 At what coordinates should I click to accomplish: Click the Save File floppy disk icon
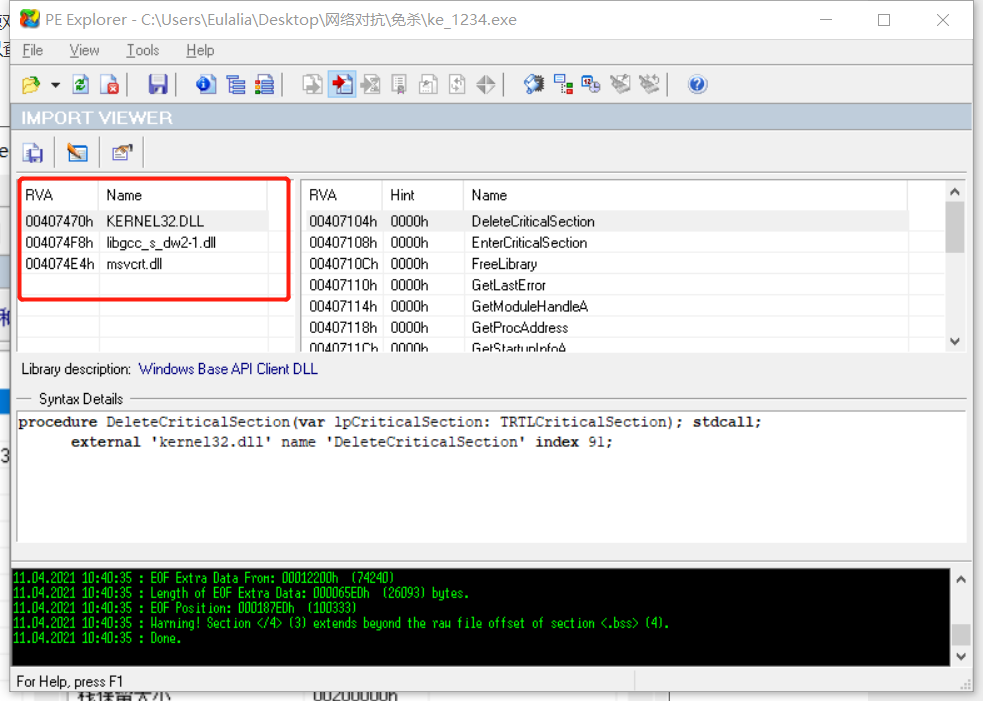point(157,85)
